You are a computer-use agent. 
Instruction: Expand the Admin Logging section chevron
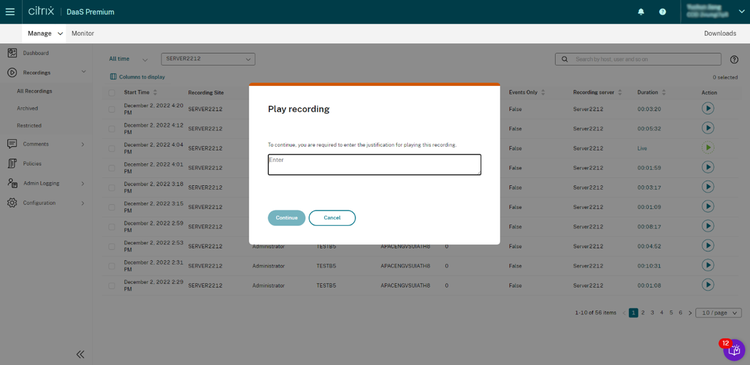coord(83,183)
